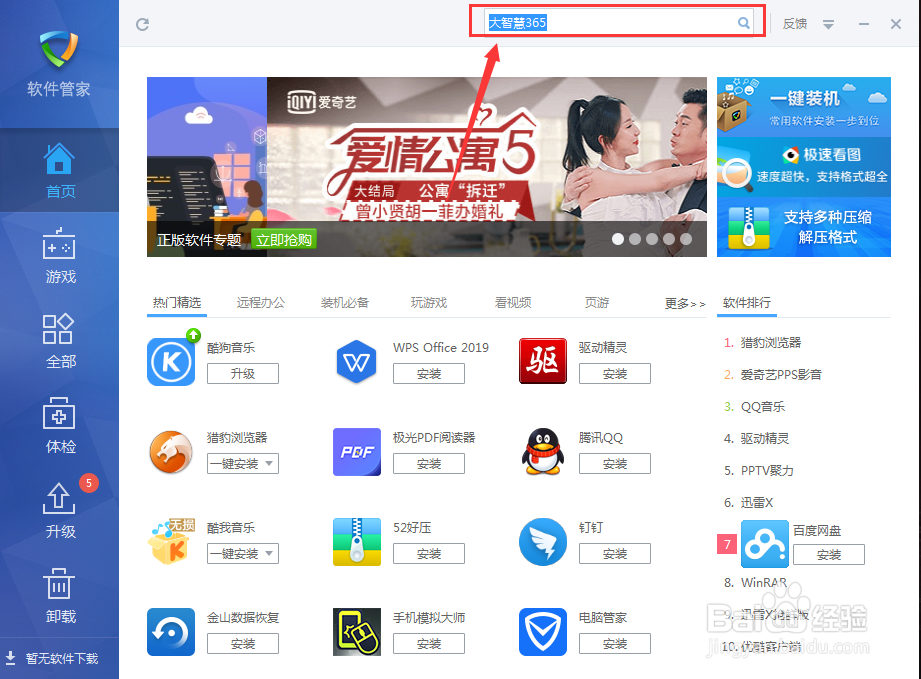921x679 pixels.
Task: Click the refresh icon in the top bar
Action: click(142, 24)
